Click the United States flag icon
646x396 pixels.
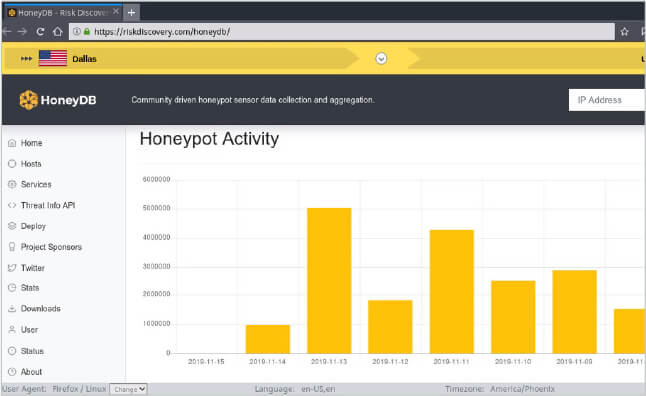pyautogui.click(x=53, y=58)
